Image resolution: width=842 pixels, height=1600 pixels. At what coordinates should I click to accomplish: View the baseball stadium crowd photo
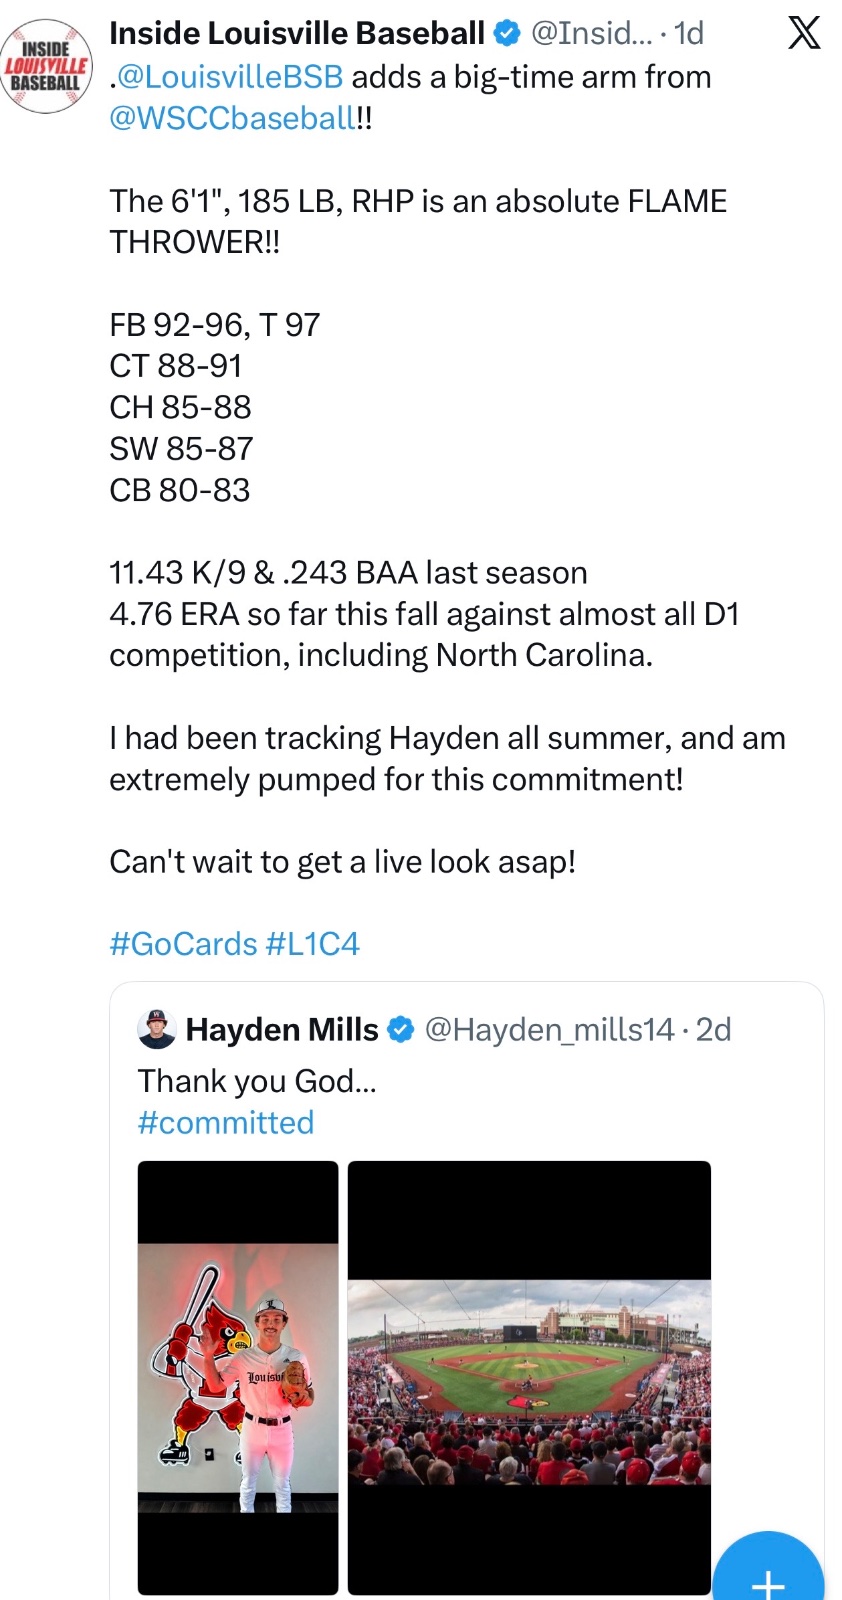coord(529,1377)
